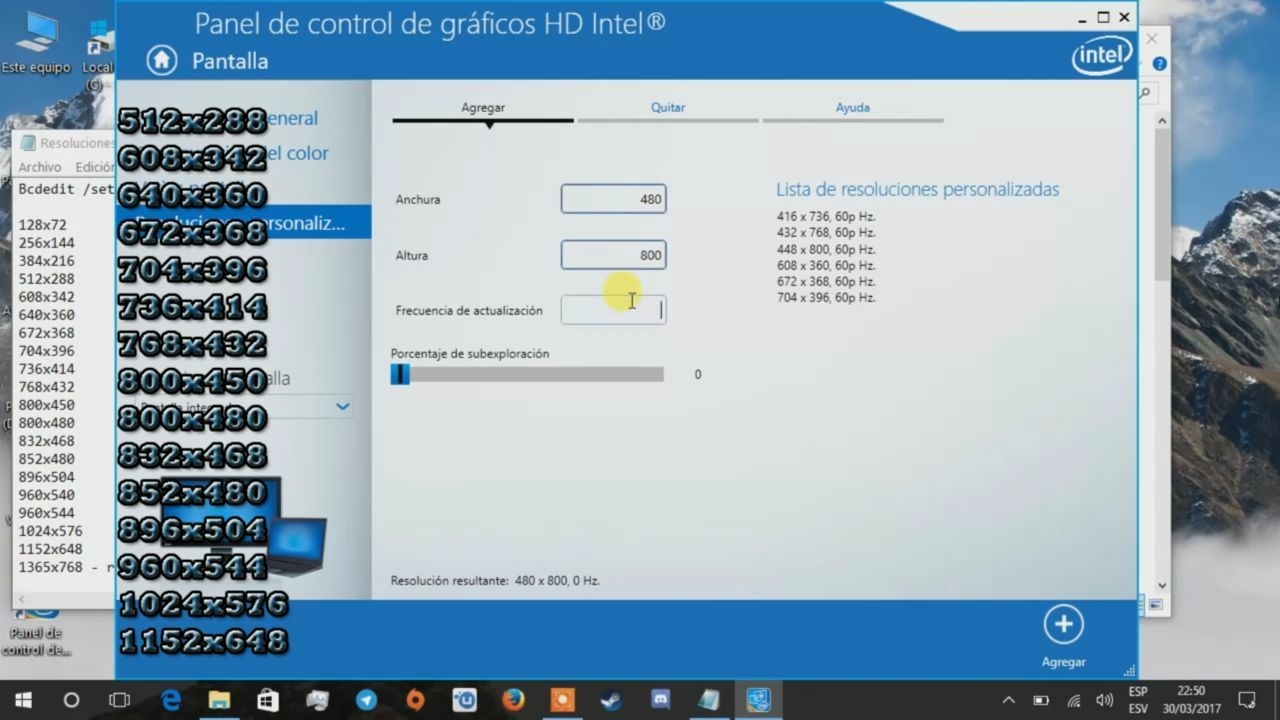The height and width of the screenshot is (720, 1280).
Task: Open Este equipo desktop icon
Action: pyautogui.click(x=36, y=43)
